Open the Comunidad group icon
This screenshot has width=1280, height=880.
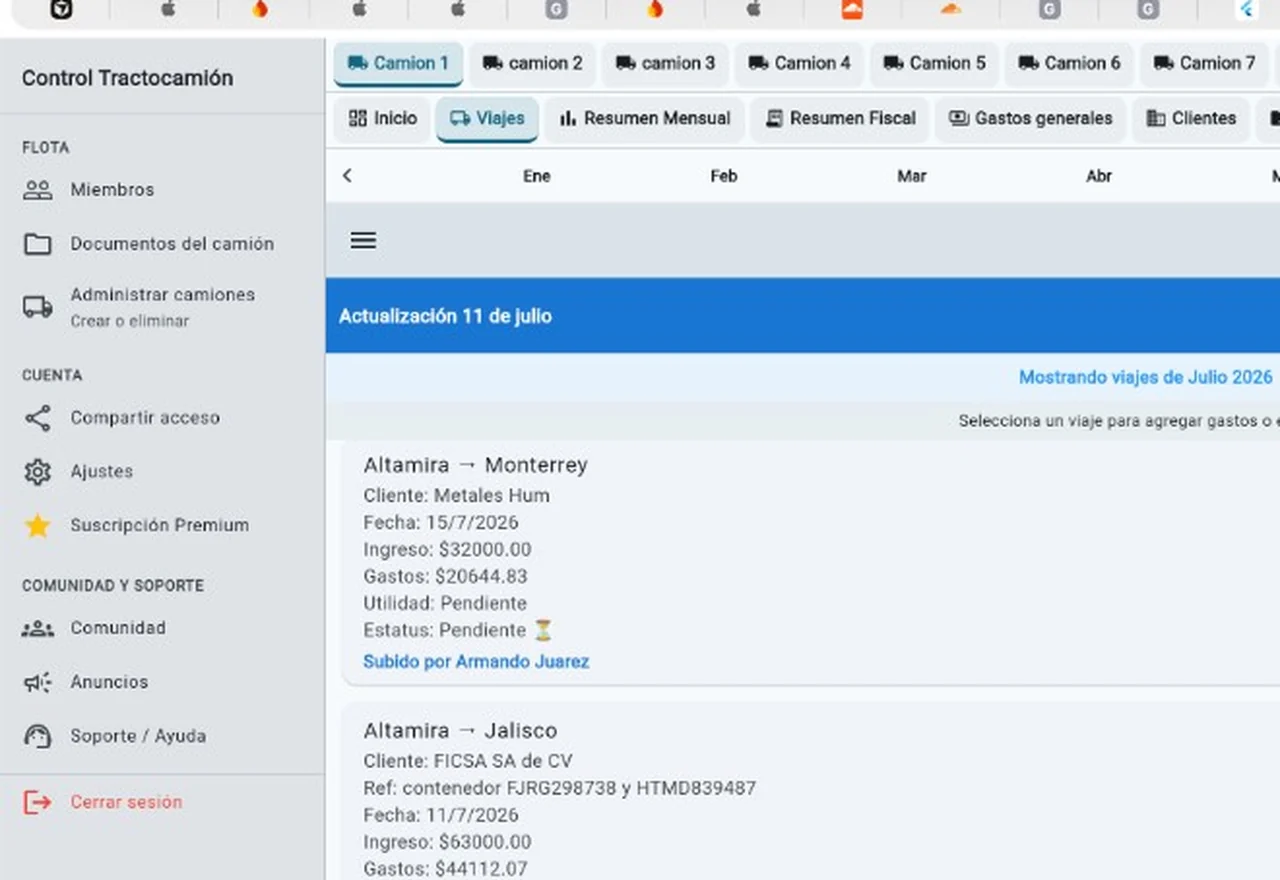coord(37,629)
